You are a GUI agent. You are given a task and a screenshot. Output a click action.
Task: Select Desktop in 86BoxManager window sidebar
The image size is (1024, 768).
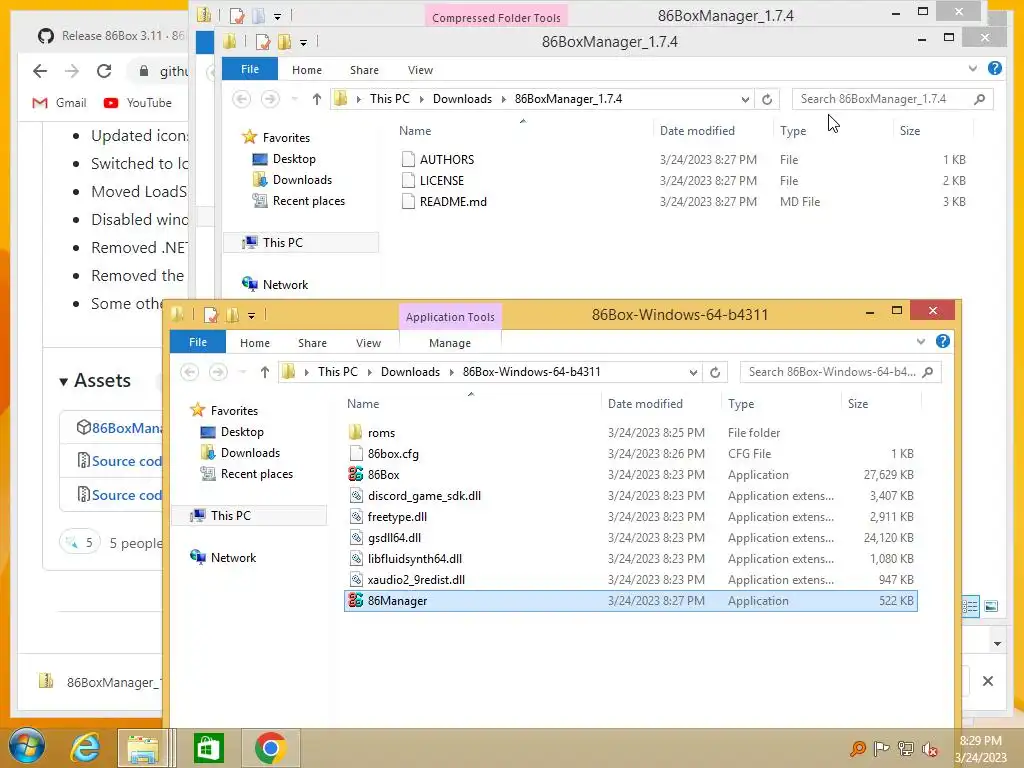pyautogui.click(x=294, y=159)
